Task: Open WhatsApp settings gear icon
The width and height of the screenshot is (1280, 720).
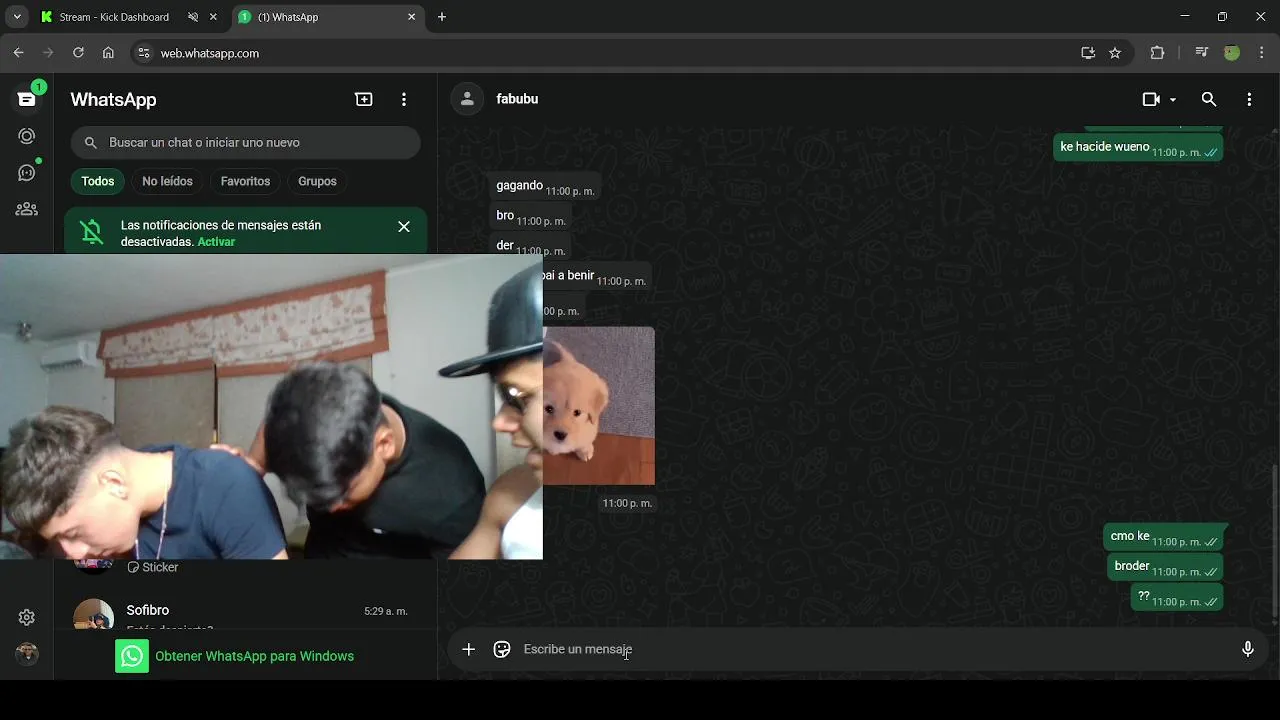Action: 27,617
